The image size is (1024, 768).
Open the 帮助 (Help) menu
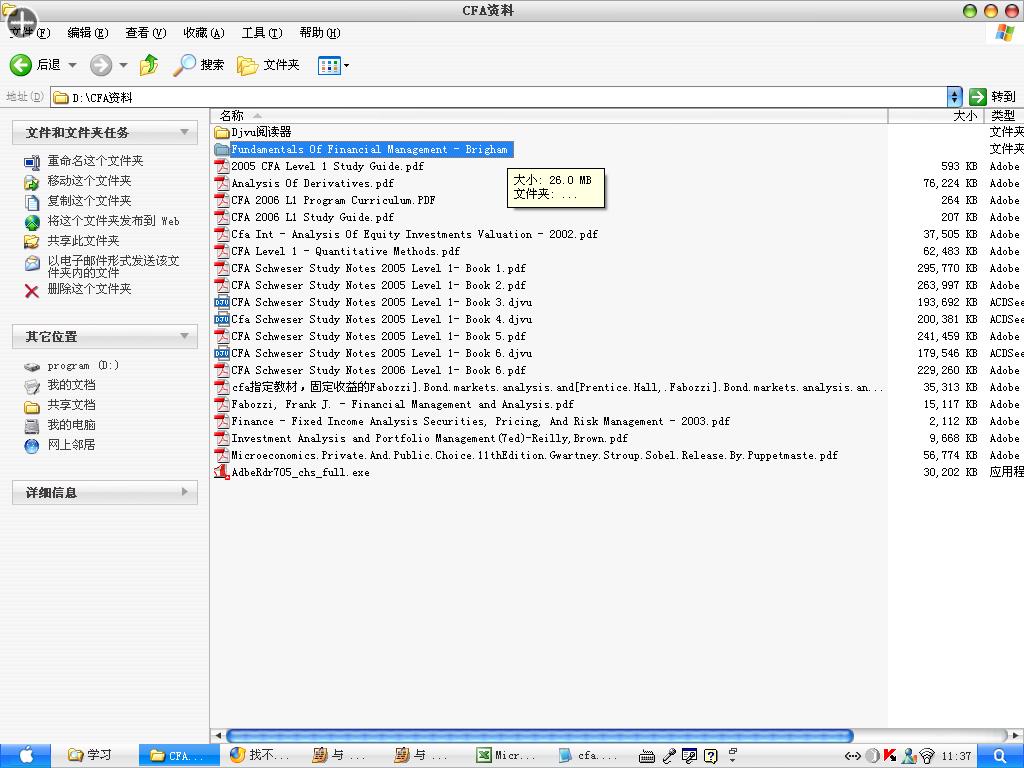click(320, 33)
